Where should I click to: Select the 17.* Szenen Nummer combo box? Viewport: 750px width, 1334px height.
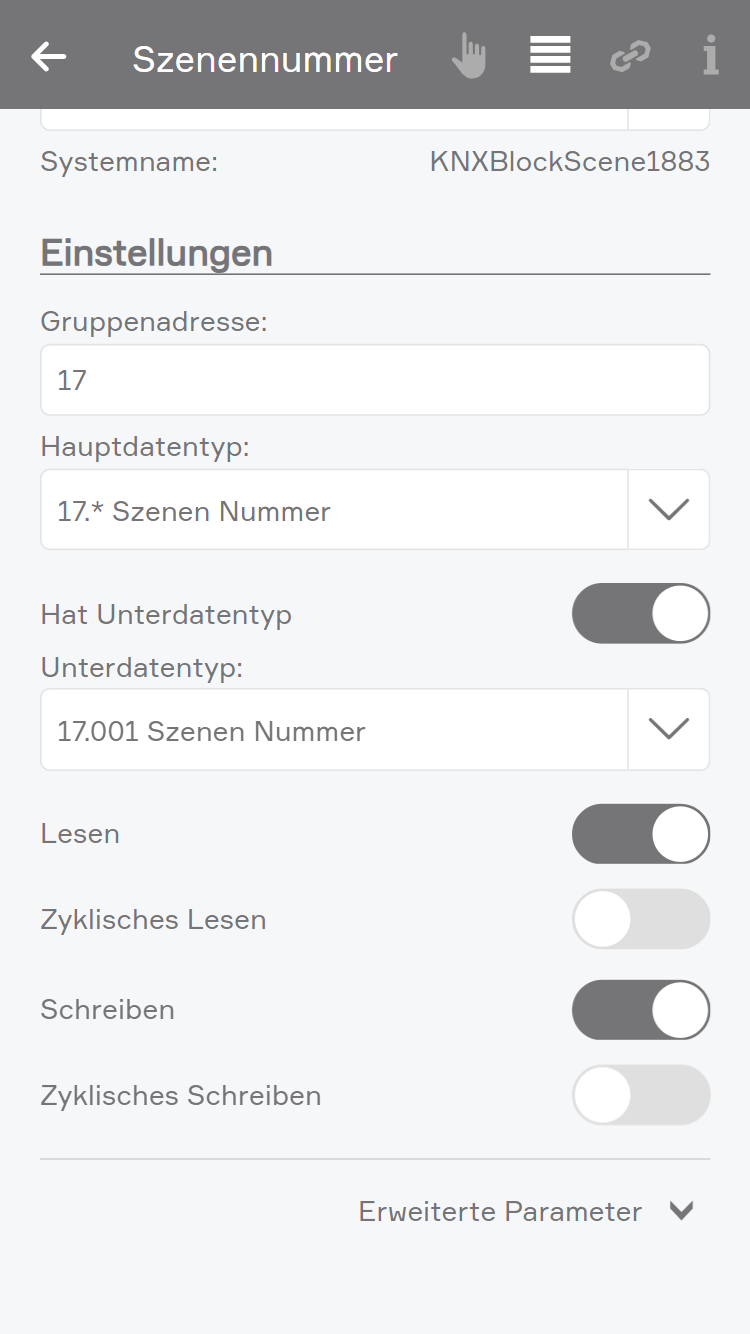(334, 510)
